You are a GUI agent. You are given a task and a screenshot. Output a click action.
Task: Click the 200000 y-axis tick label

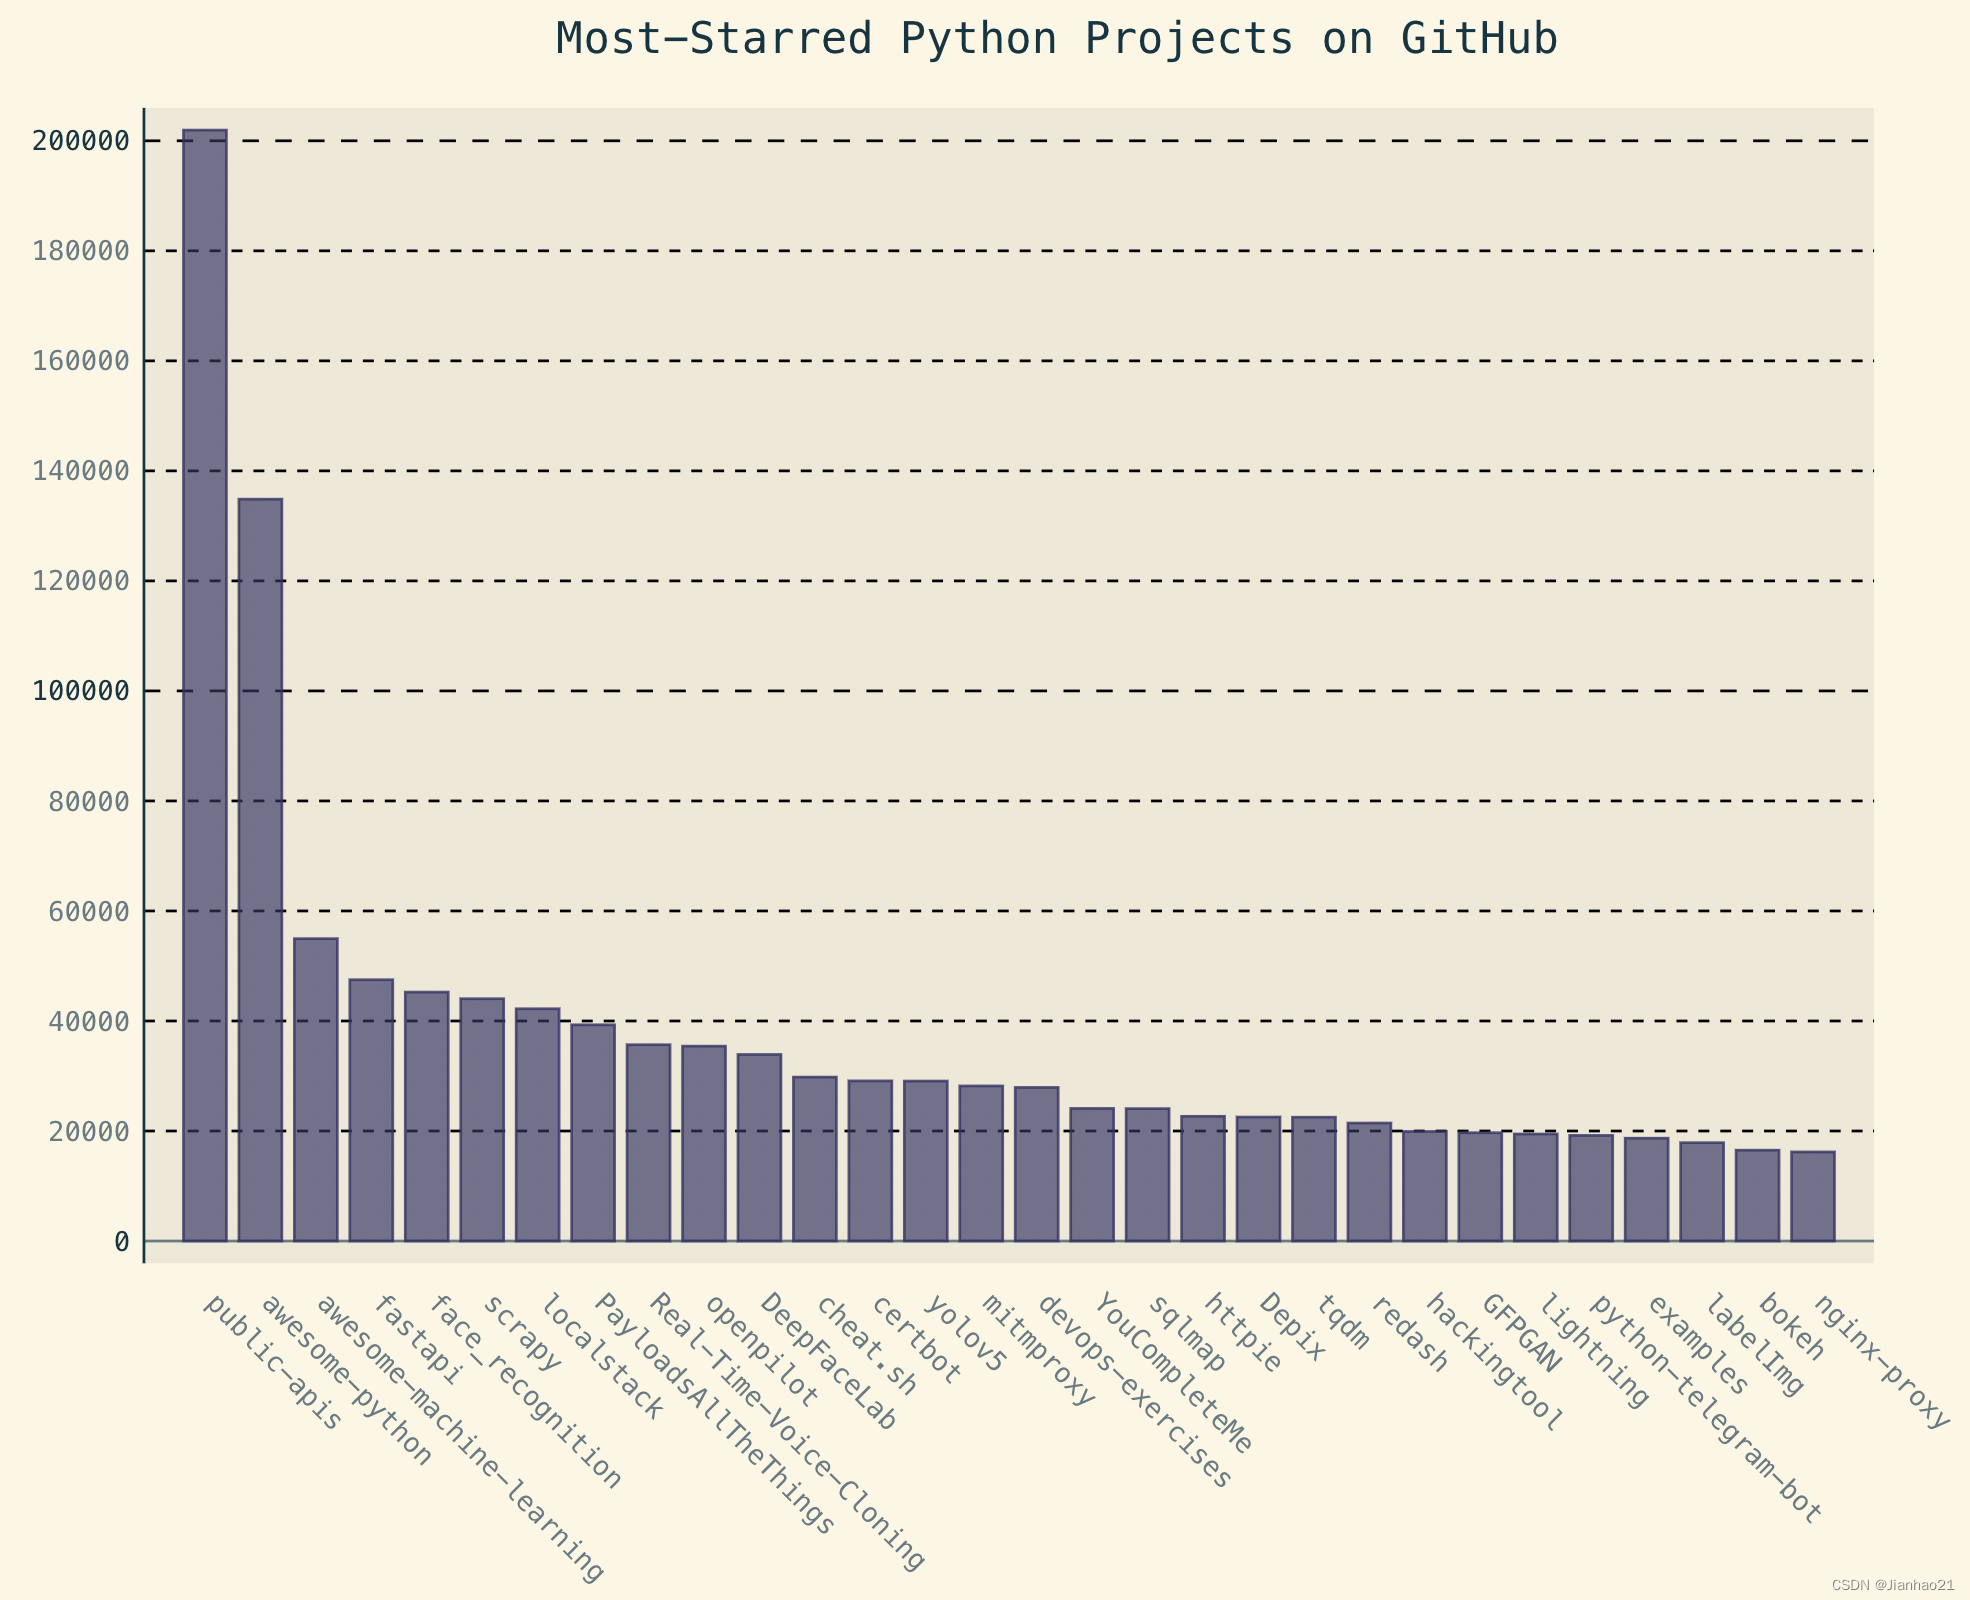point(81,141)
